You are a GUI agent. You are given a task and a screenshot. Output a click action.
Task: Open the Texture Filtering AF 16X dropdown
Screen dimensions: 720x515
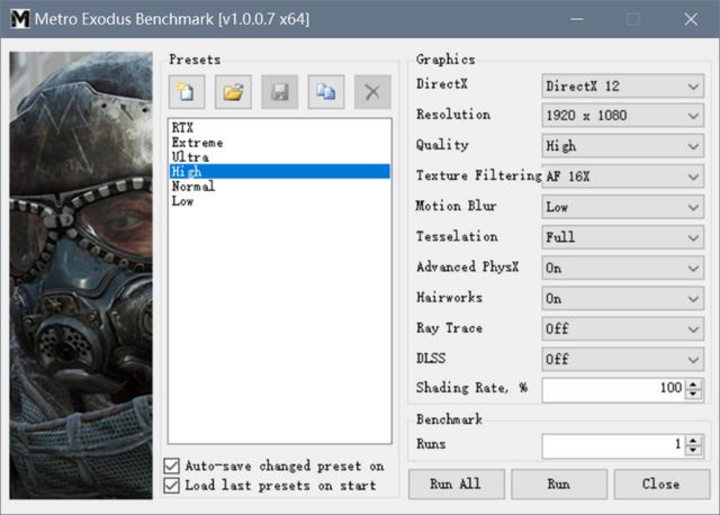point(623,176)
